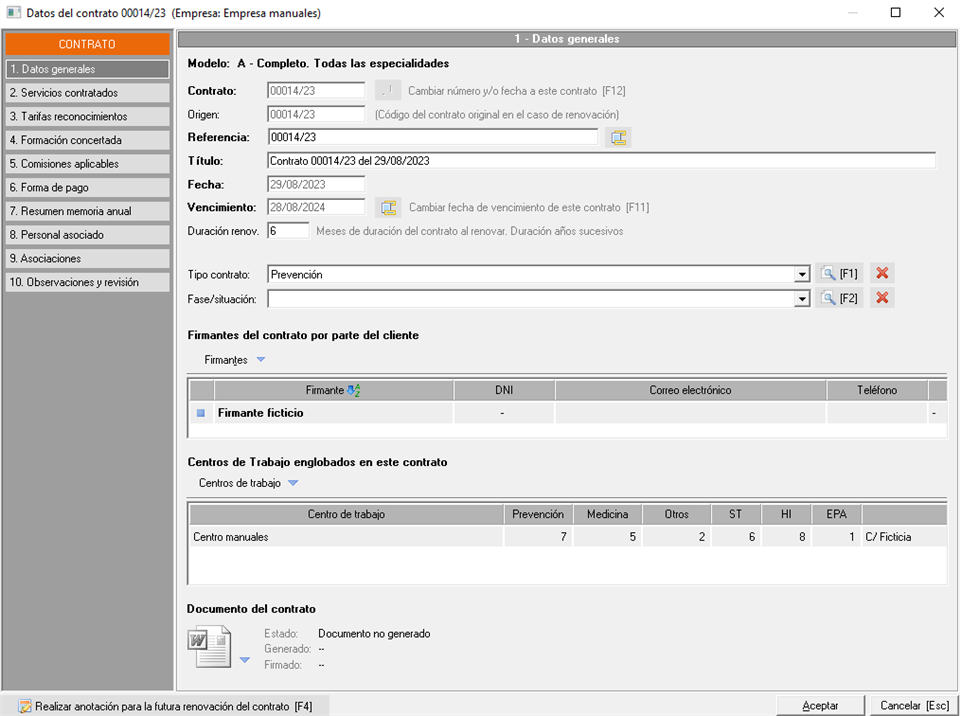Open the document options arrow beside Word icon
Viewport: 960px width, 716px height.
[x=245, y=661]
